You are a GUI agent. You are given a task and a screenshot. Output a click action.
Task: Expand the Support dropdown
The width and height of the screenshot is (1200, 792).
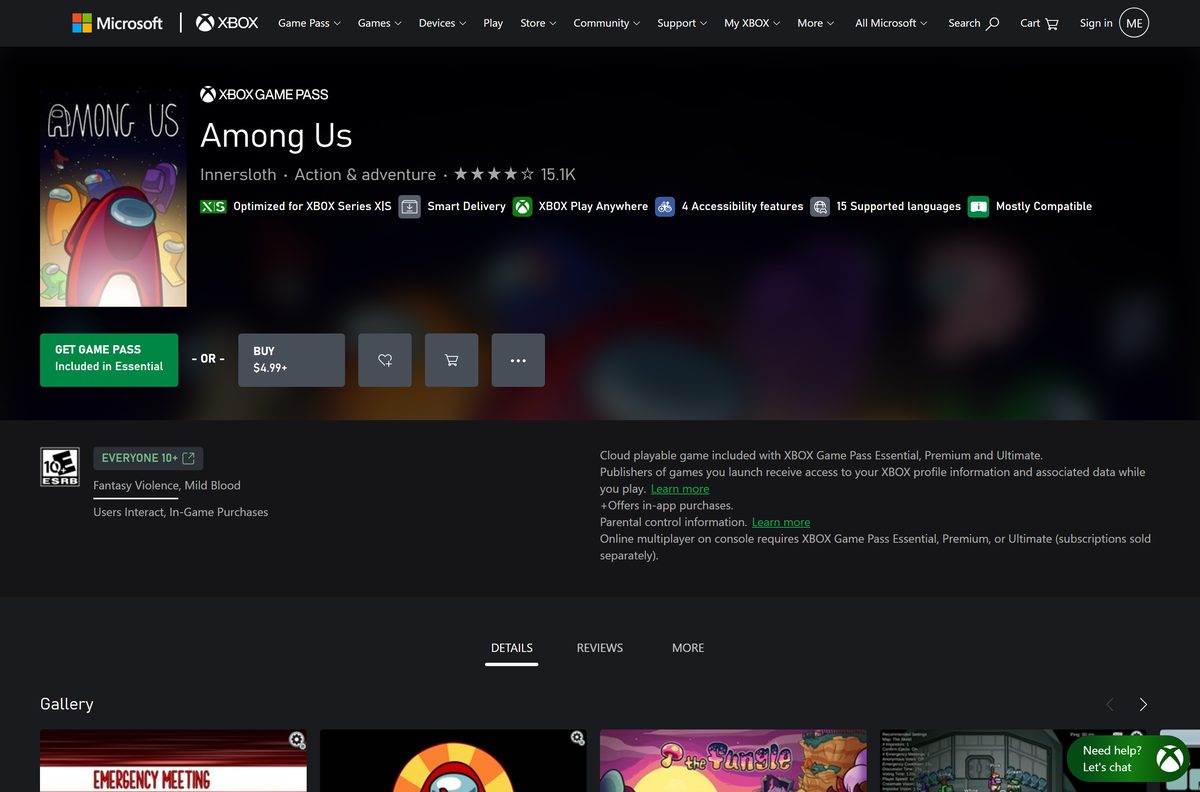(682, 23)
